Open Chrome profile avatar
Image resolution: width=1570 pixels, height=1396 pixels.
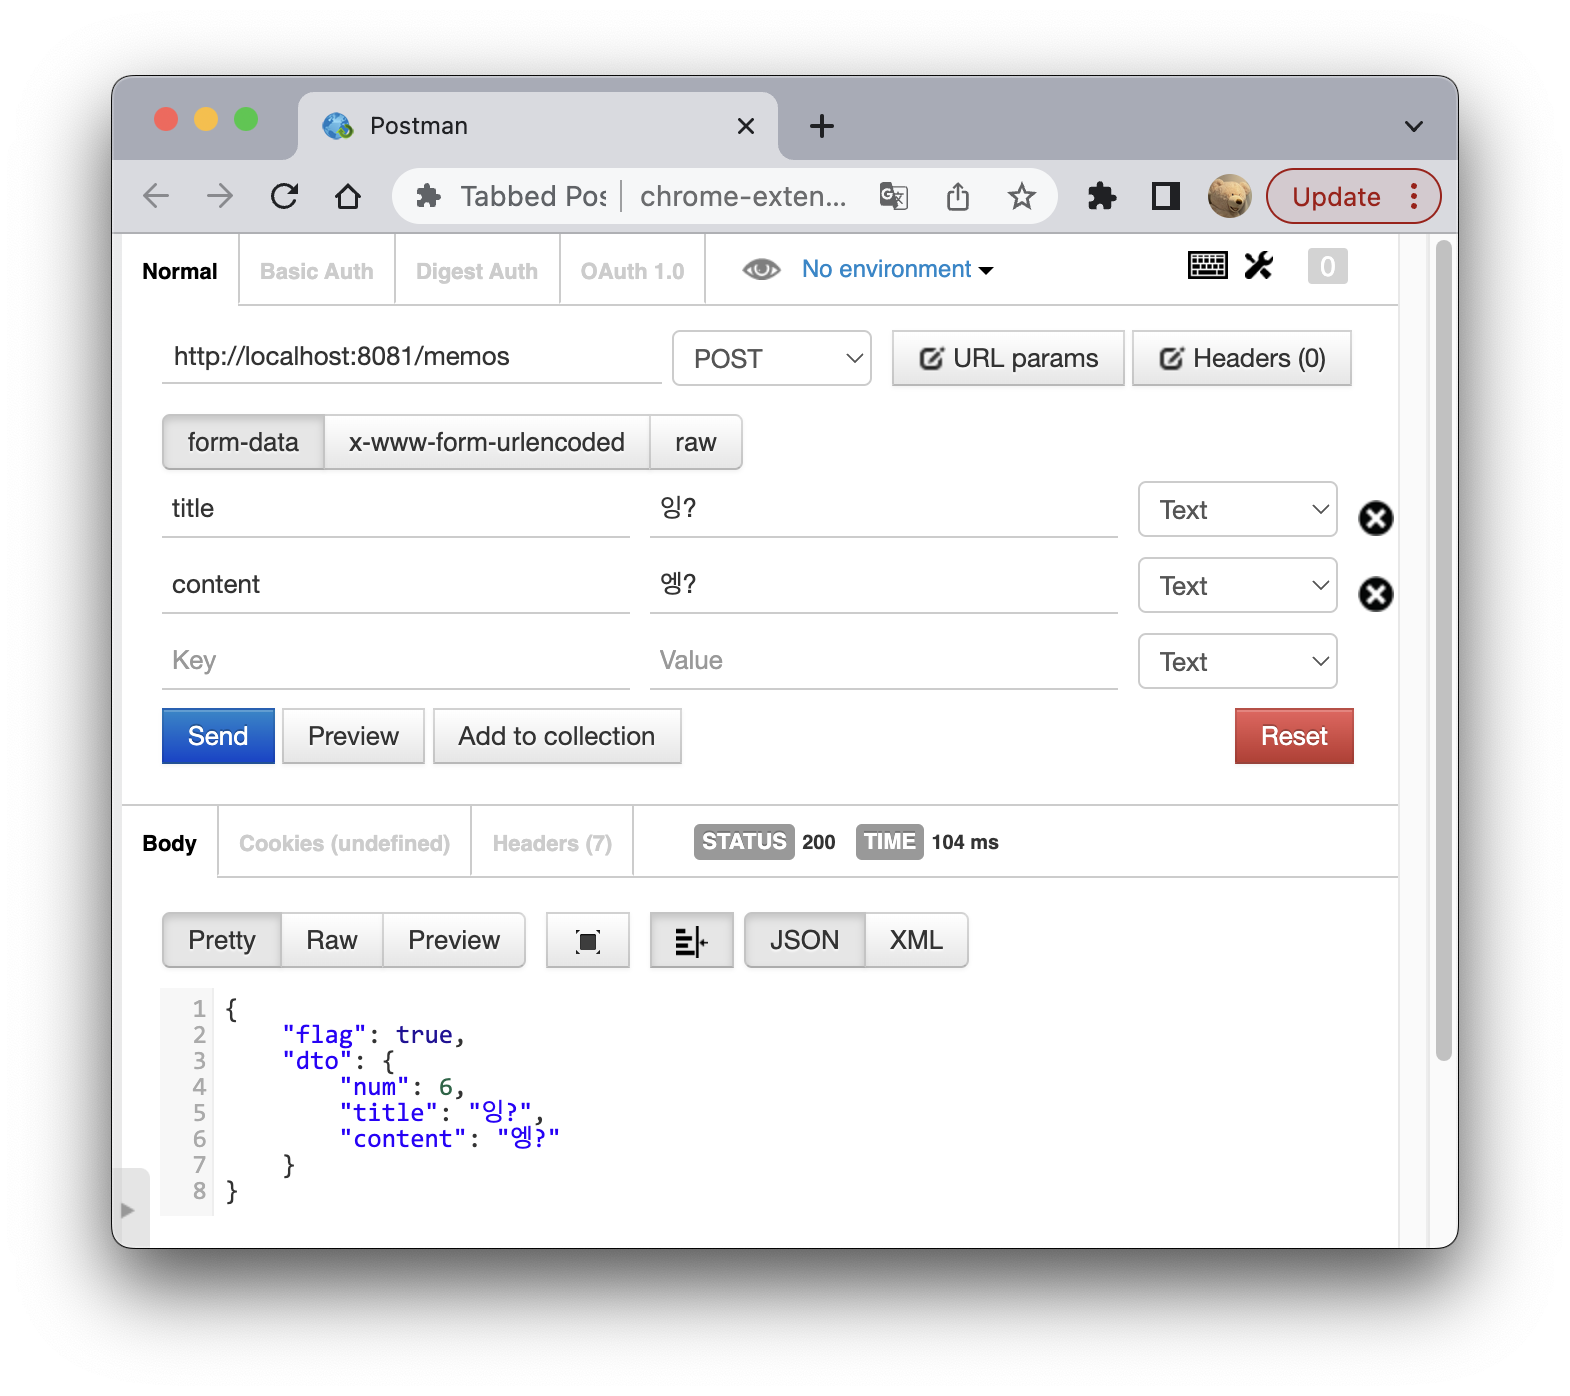click(1229, 196)
